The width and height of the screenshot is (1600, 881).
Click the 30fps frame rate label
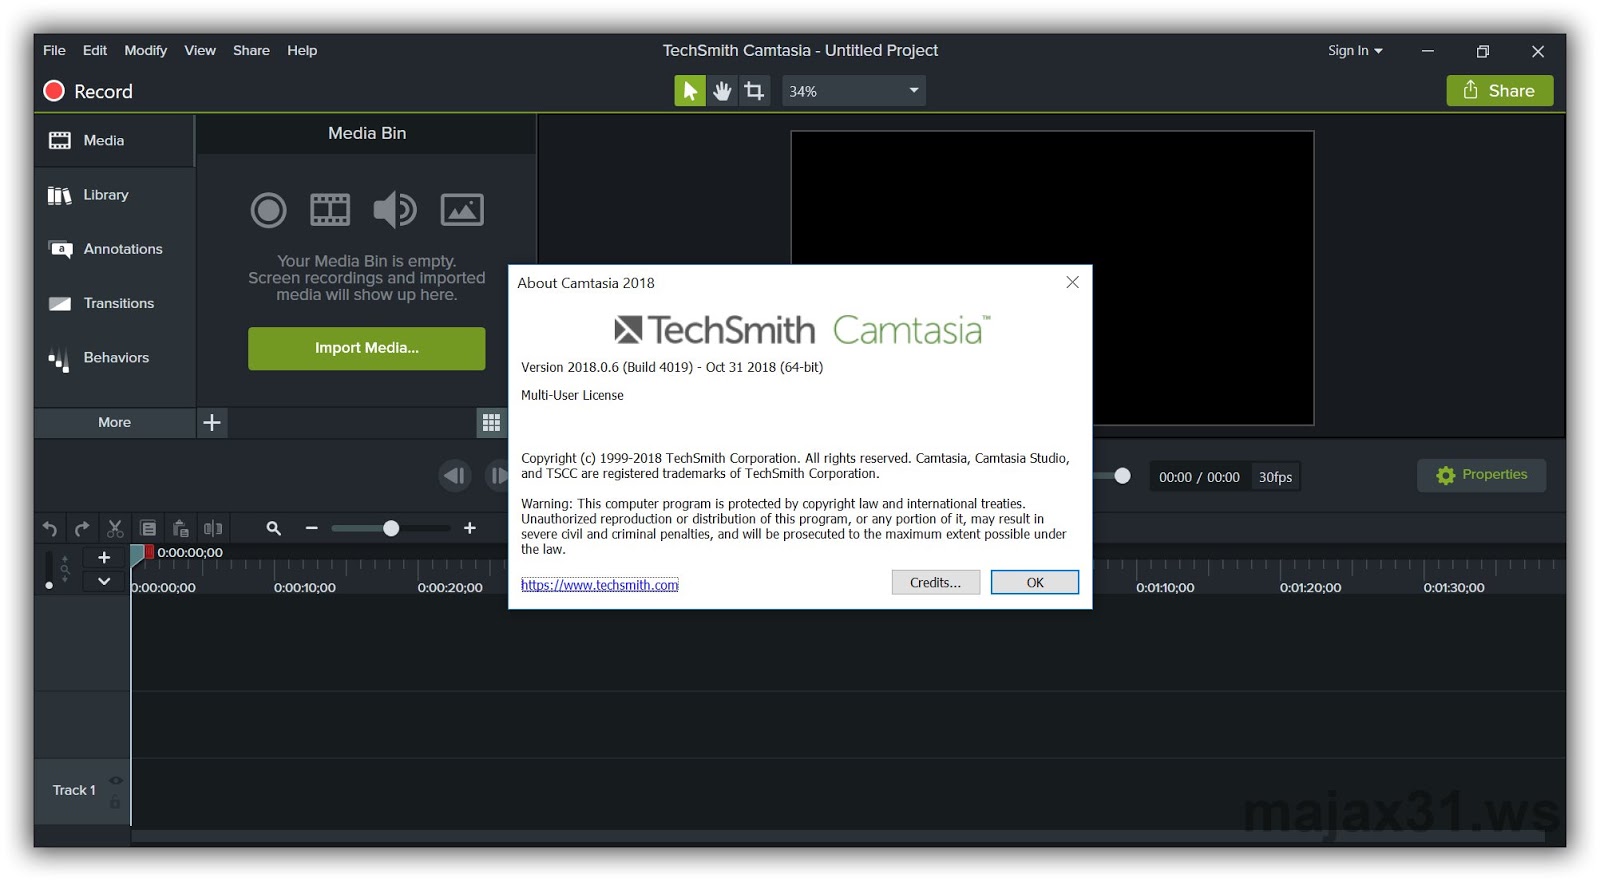click(x=1275, y=477)
